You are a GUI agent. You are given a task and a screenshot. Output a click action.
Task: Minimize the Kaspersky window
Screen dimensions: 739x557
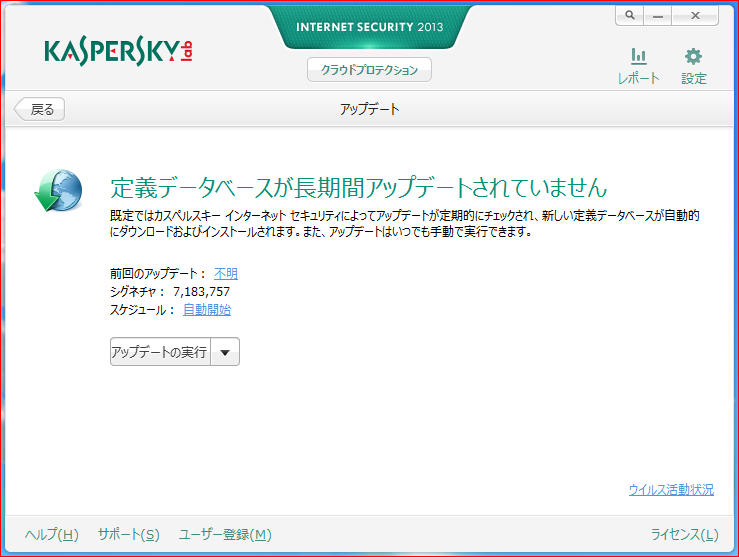[657, 16]
